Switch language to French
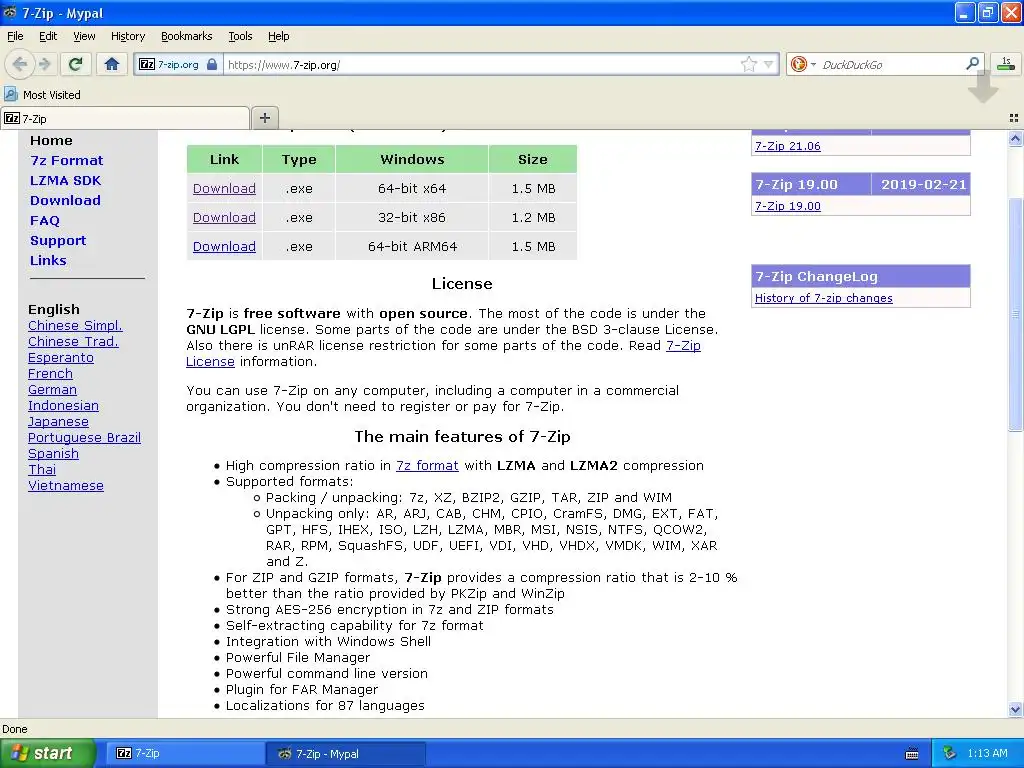Image resolution: width=1024 pixels, height=768 pixels. [50, 374]
